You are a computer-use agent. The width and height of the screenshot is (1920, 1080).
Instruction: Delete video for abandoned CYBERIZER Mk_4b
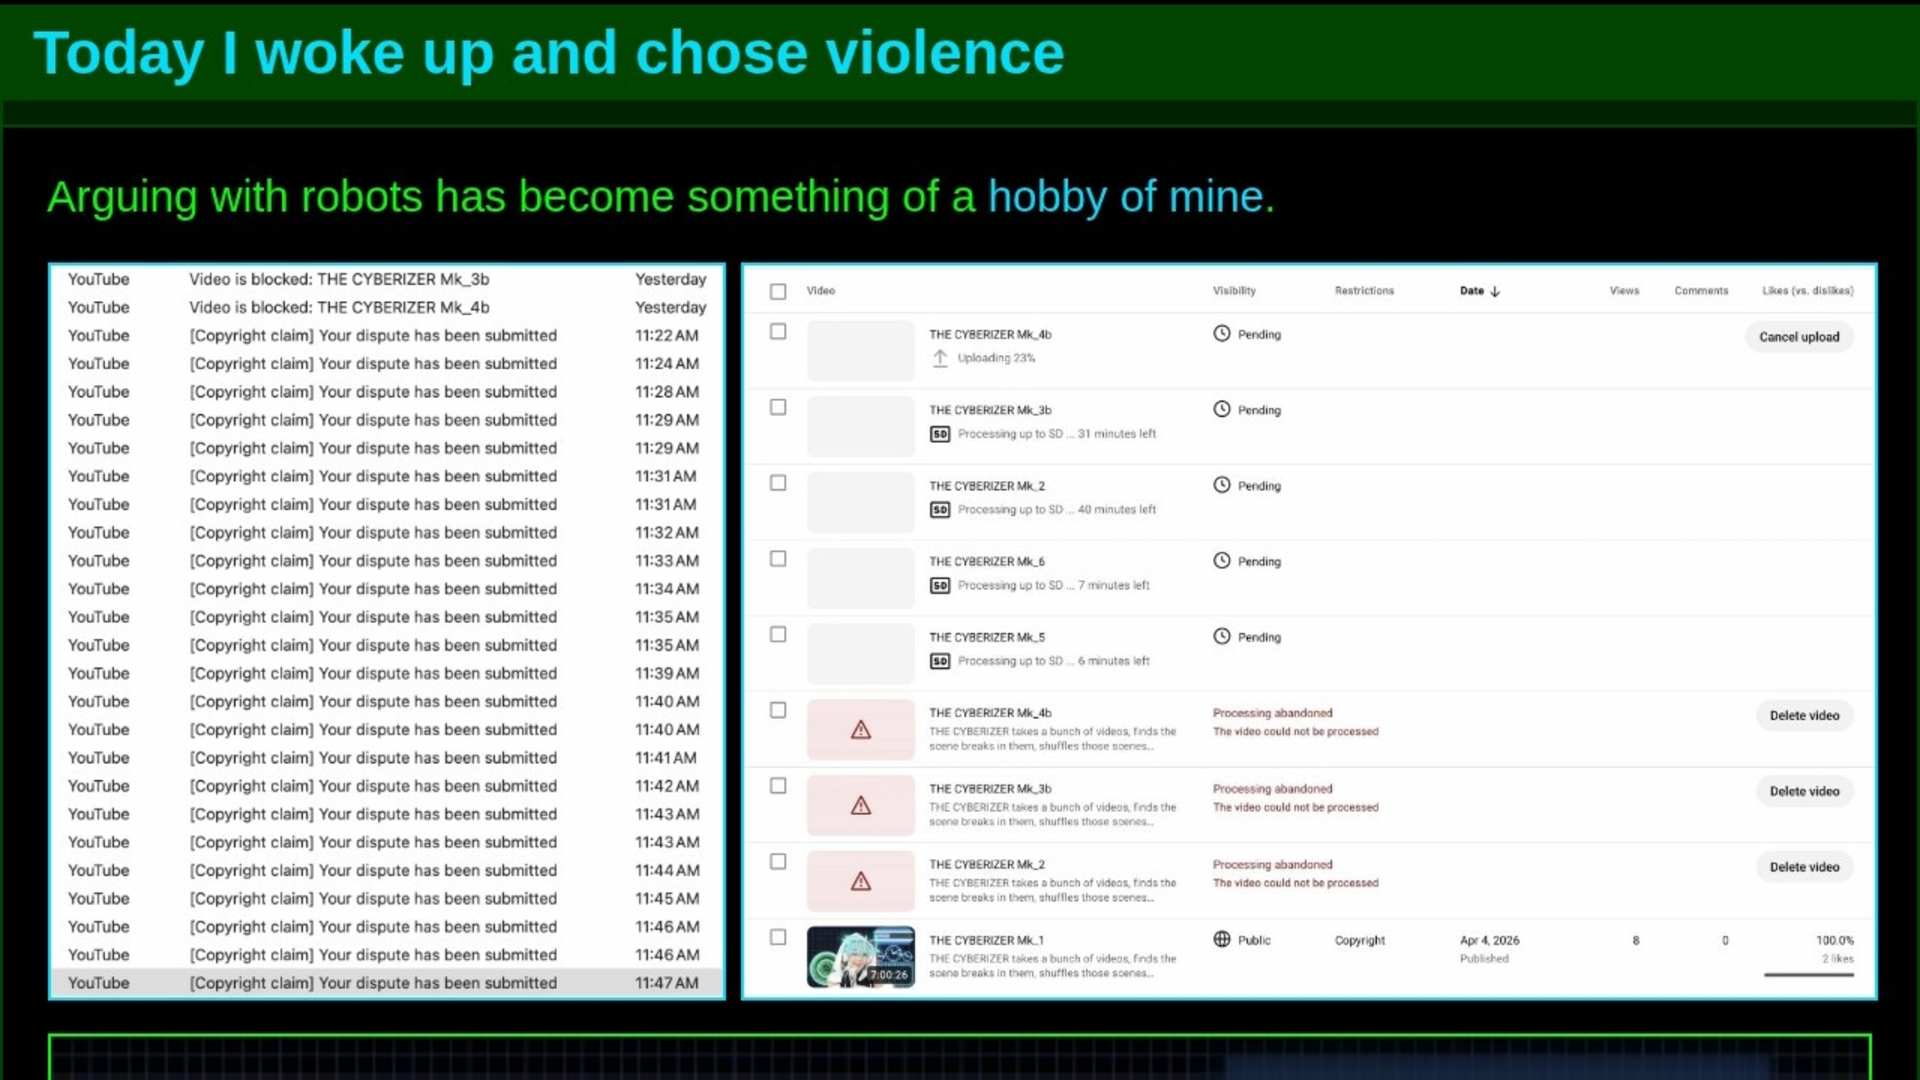coord(1804,716)
